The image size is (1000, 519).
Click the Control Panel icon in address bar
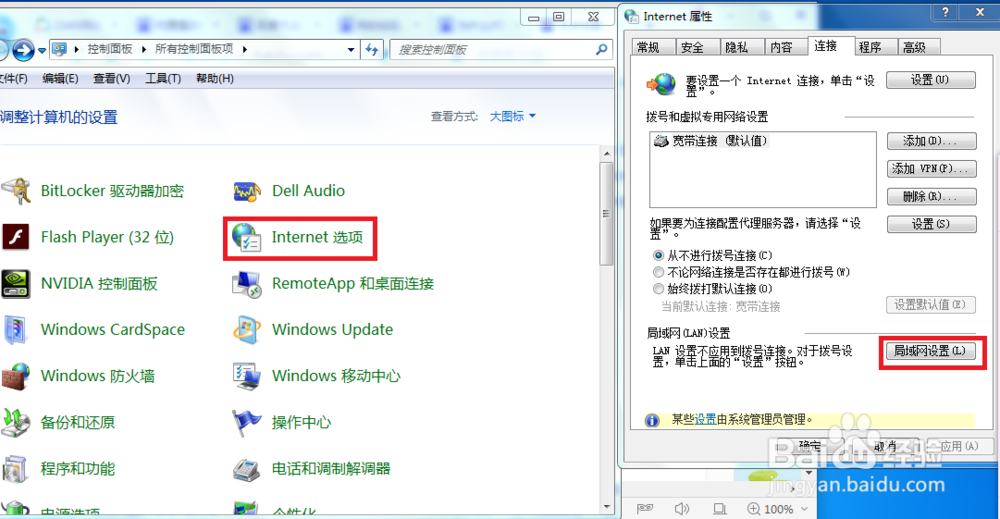coord(59,49)
